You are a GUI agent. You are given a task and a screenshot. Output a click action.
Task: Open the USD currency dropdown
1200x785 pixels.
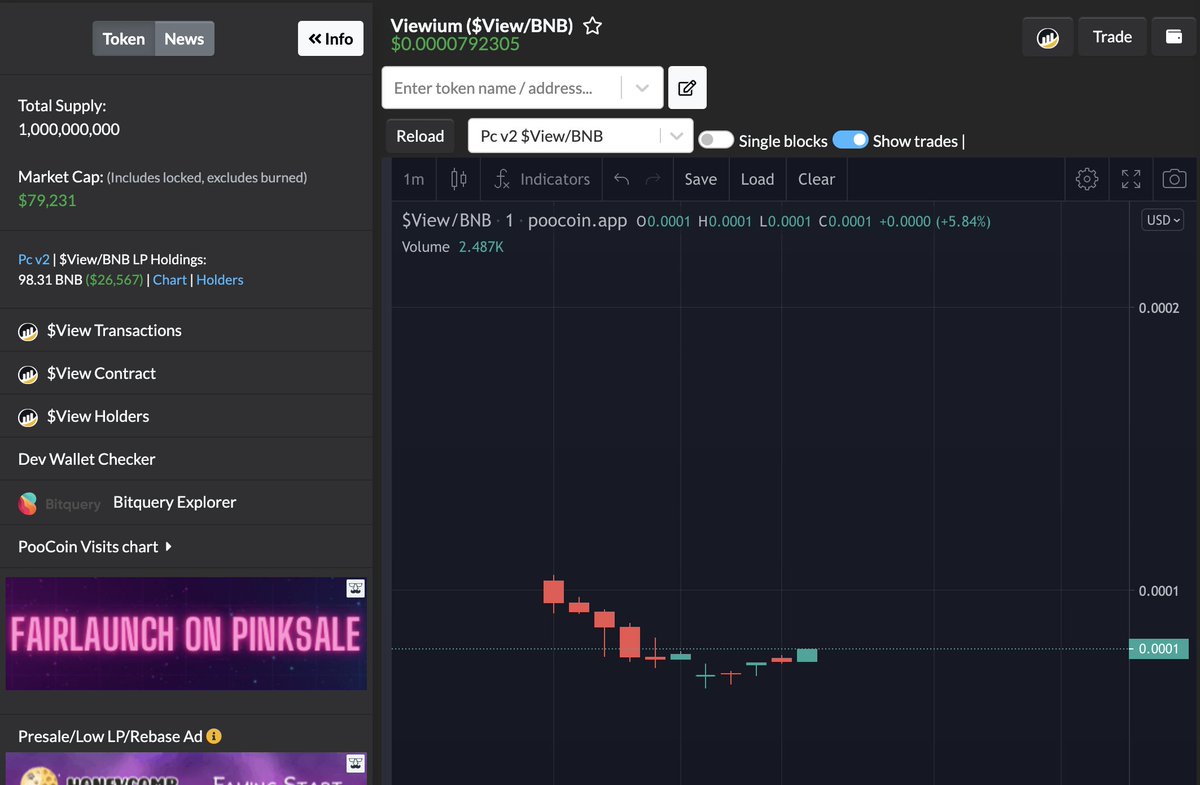1163,220
